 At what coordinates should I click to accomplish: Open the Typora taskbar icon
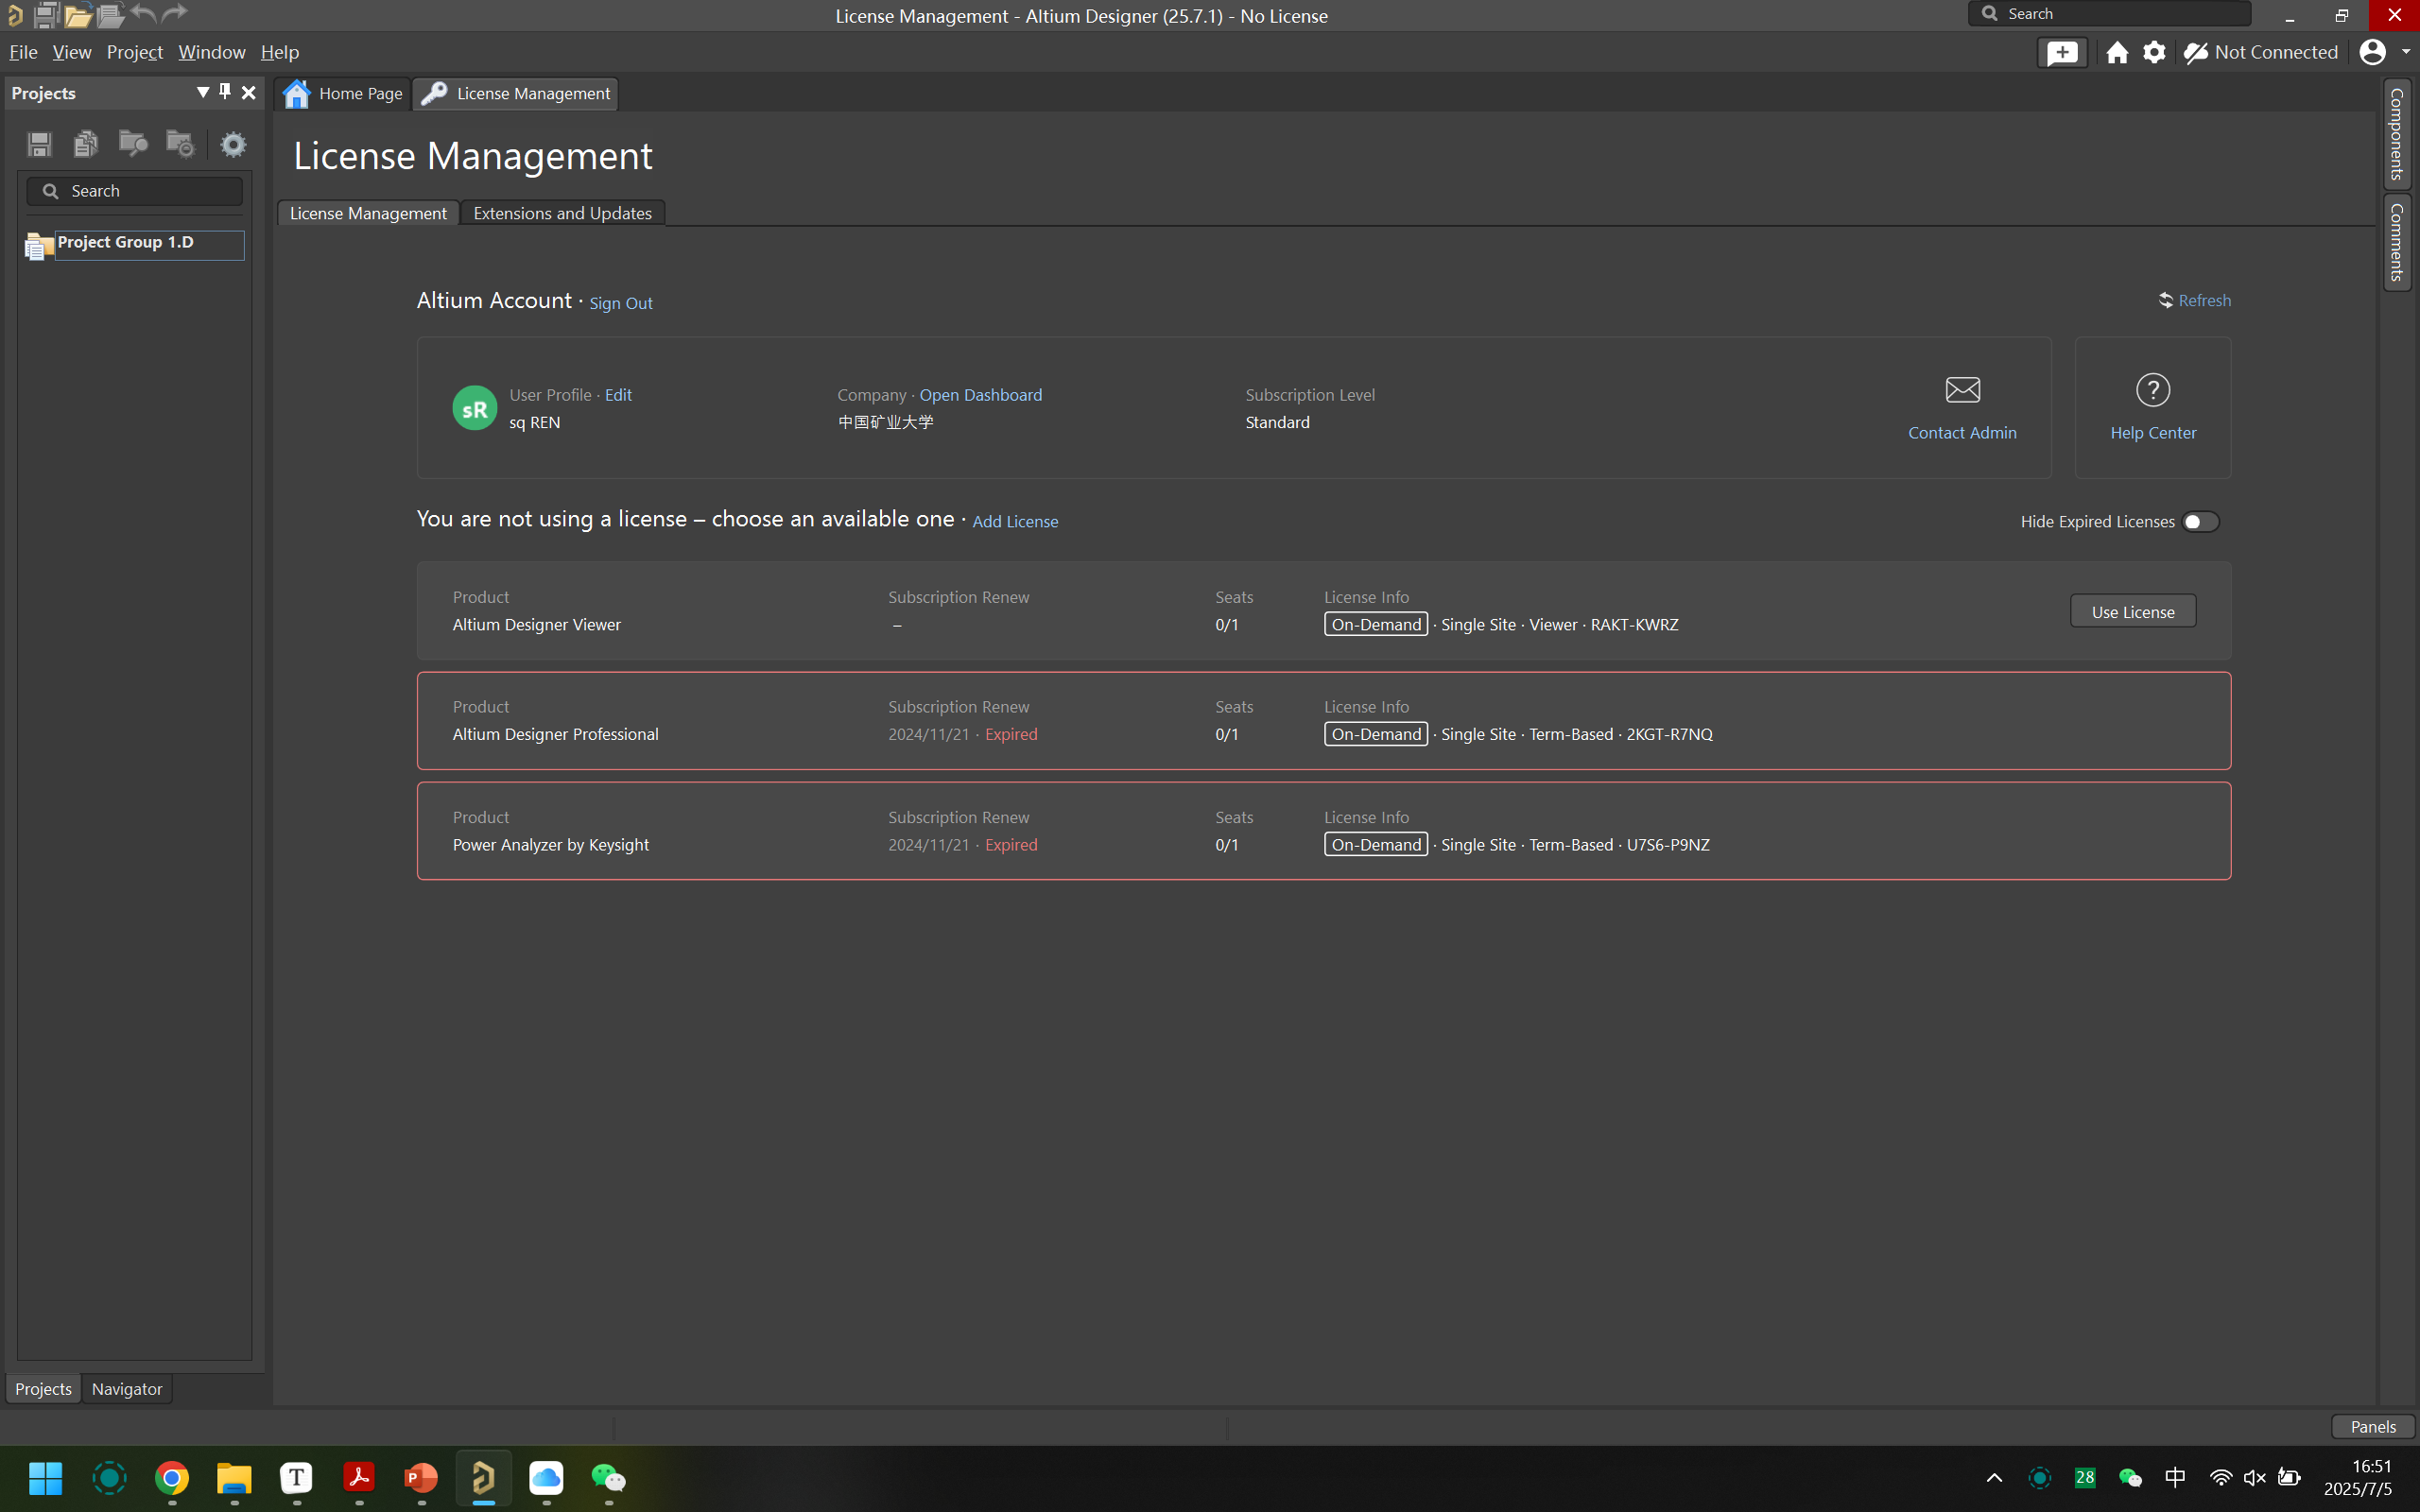click(x=297, y=1478)
